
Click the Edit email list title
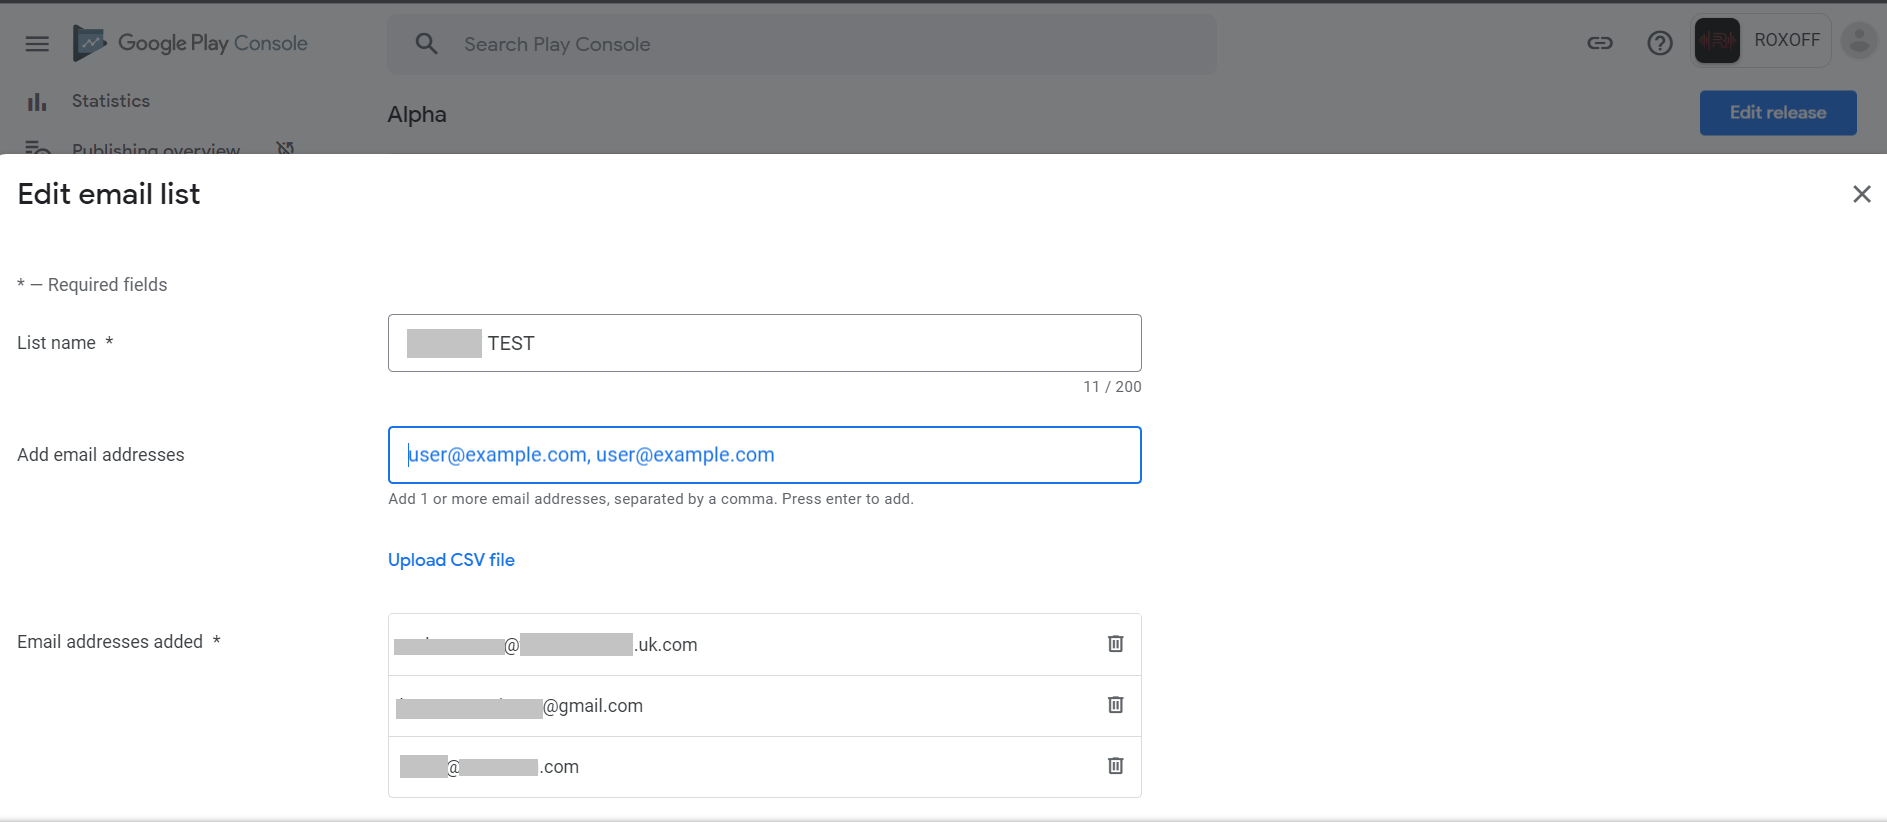click(x=109, y=194)
